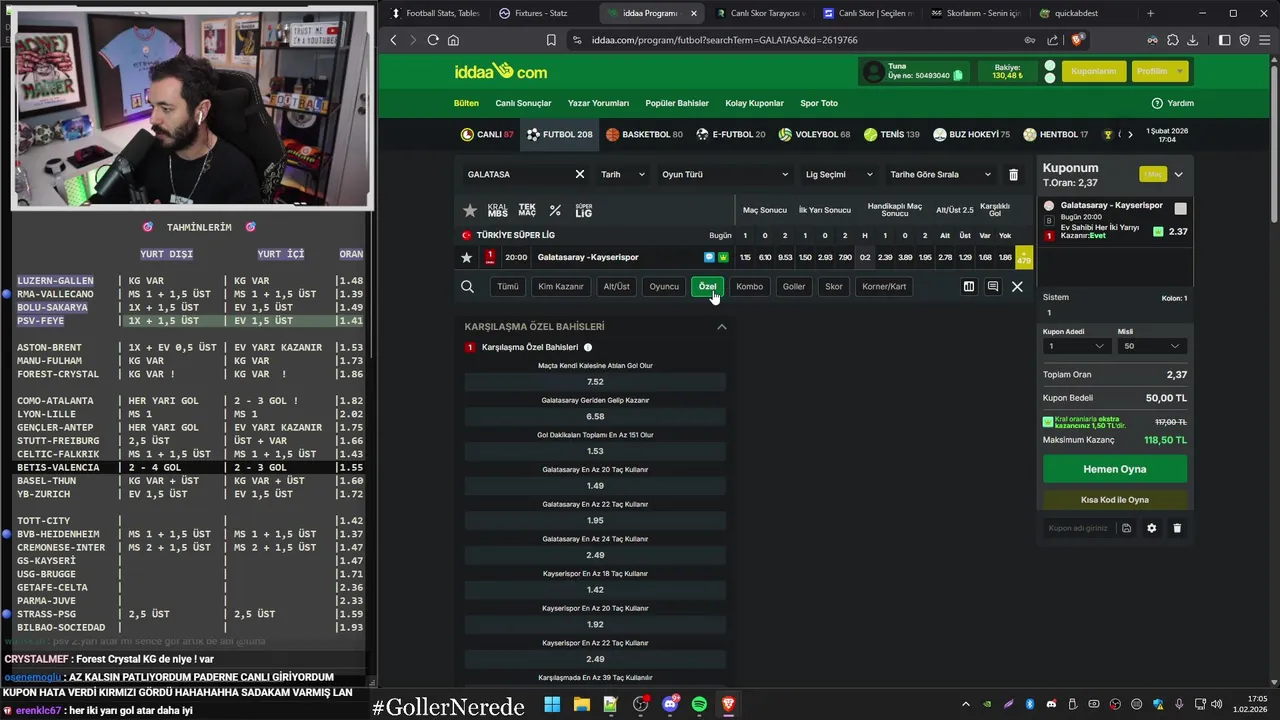
Task: Delete the coupon with trash icon
Action: [1177, 528]
